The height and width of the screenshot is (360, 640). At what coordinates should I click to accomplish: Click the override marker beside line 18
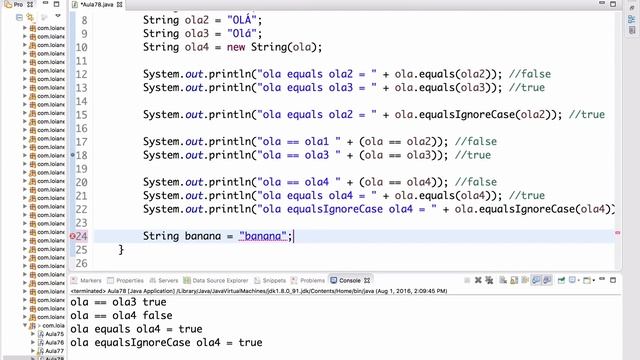pos(73,155)
